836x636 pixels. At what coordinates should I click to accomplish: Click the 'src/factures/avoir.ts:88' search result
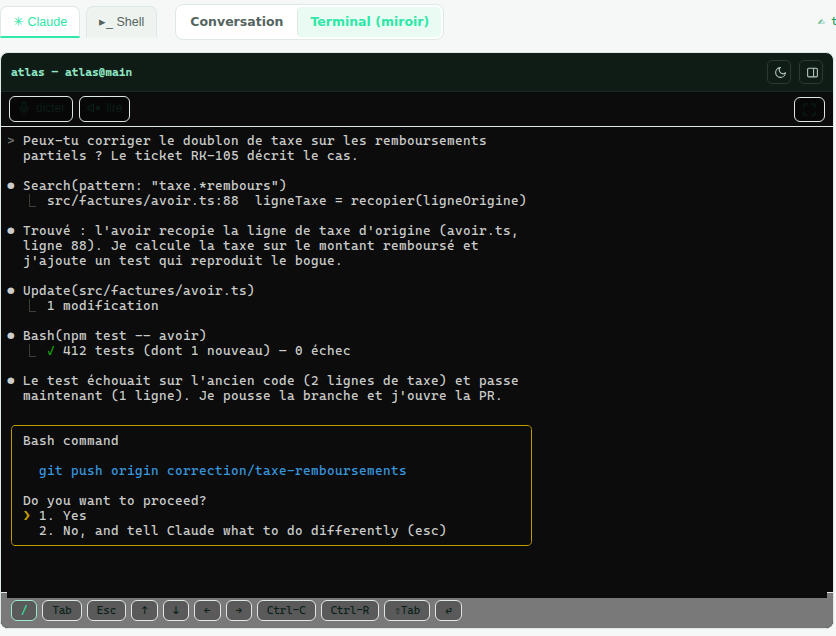click(143, 201)
